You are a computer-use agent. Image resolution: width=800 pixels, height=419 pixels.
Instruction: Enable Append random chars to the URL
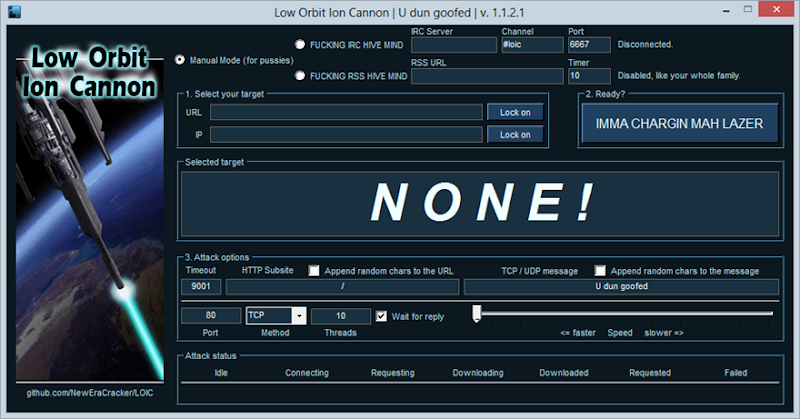click(x=314, y=270)
